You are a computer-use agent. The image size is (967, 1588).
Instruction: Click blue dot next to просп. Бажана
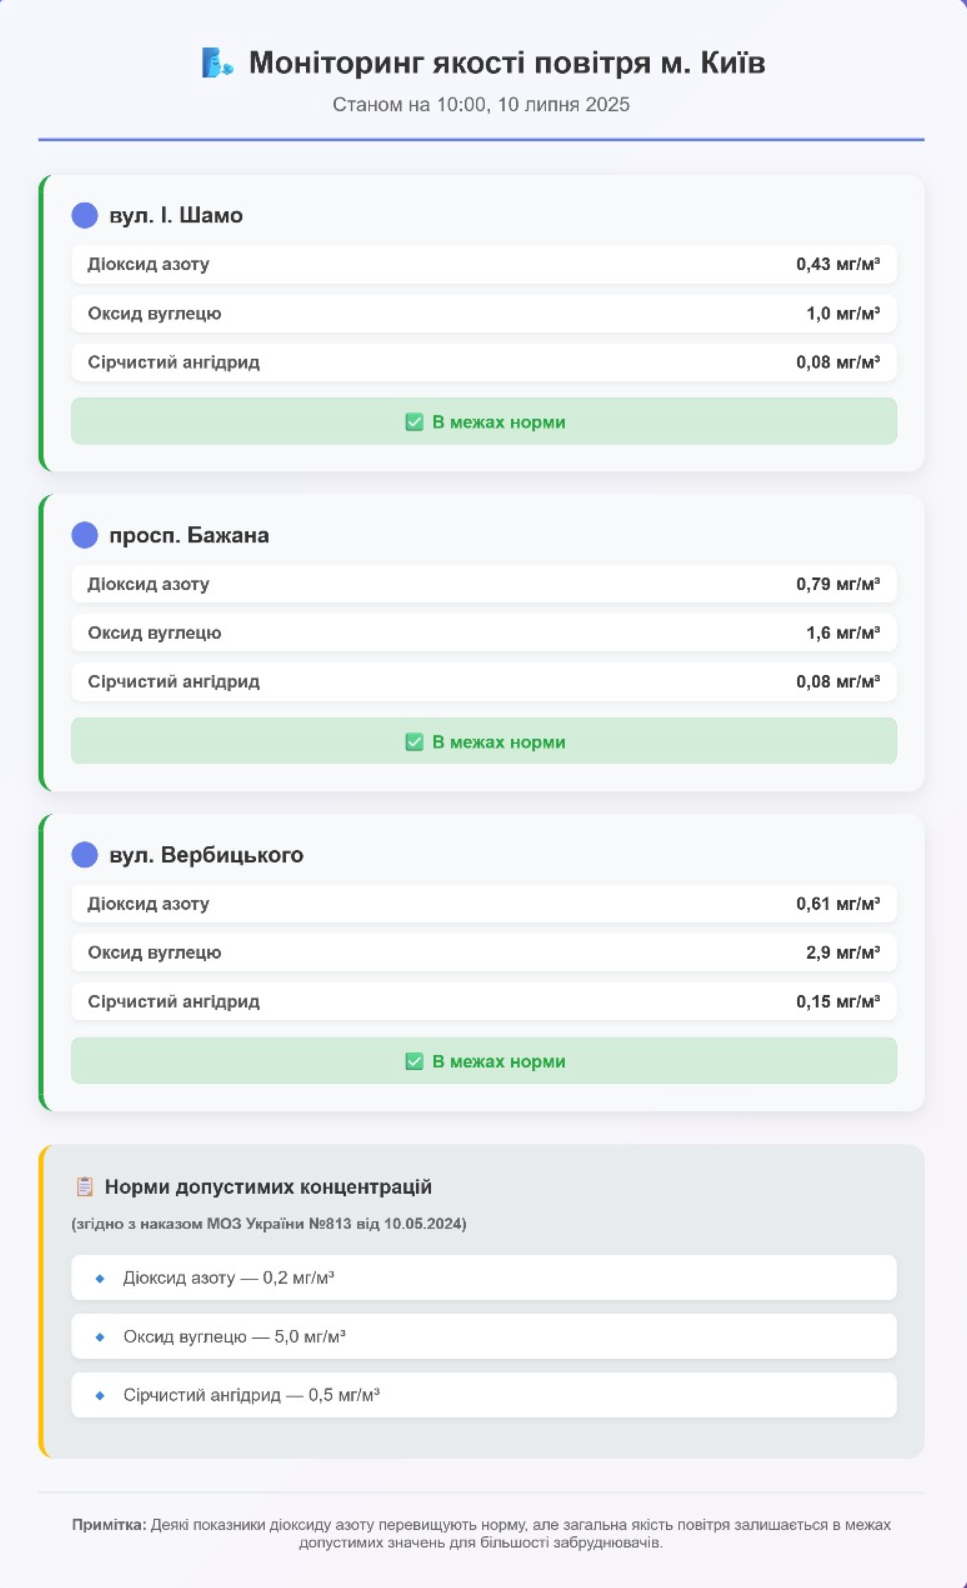pos(85,535)
